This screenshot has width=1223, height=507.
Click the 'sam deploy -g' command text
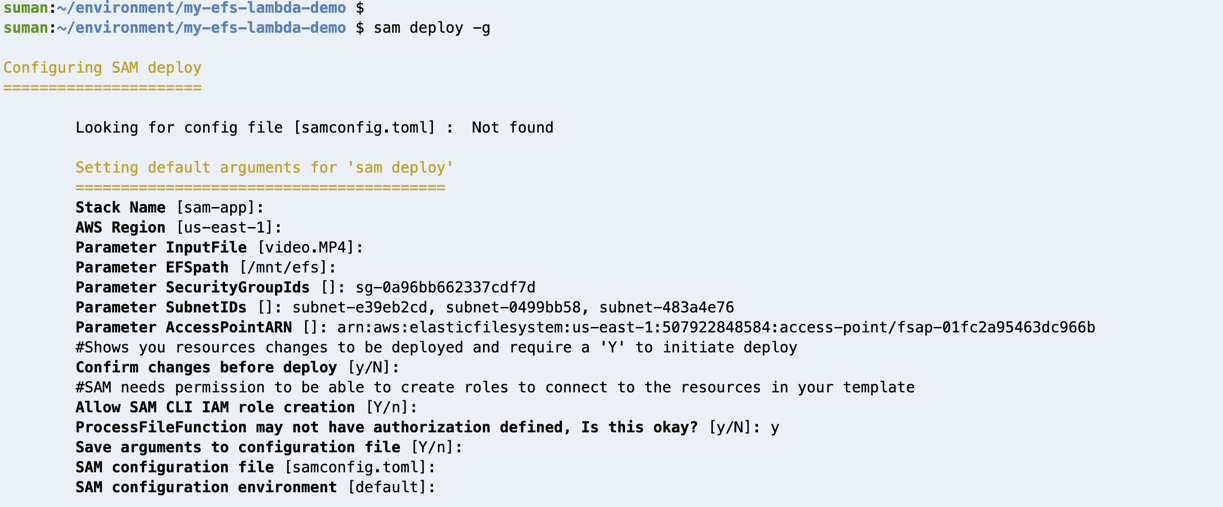click(x=432, y=28)
